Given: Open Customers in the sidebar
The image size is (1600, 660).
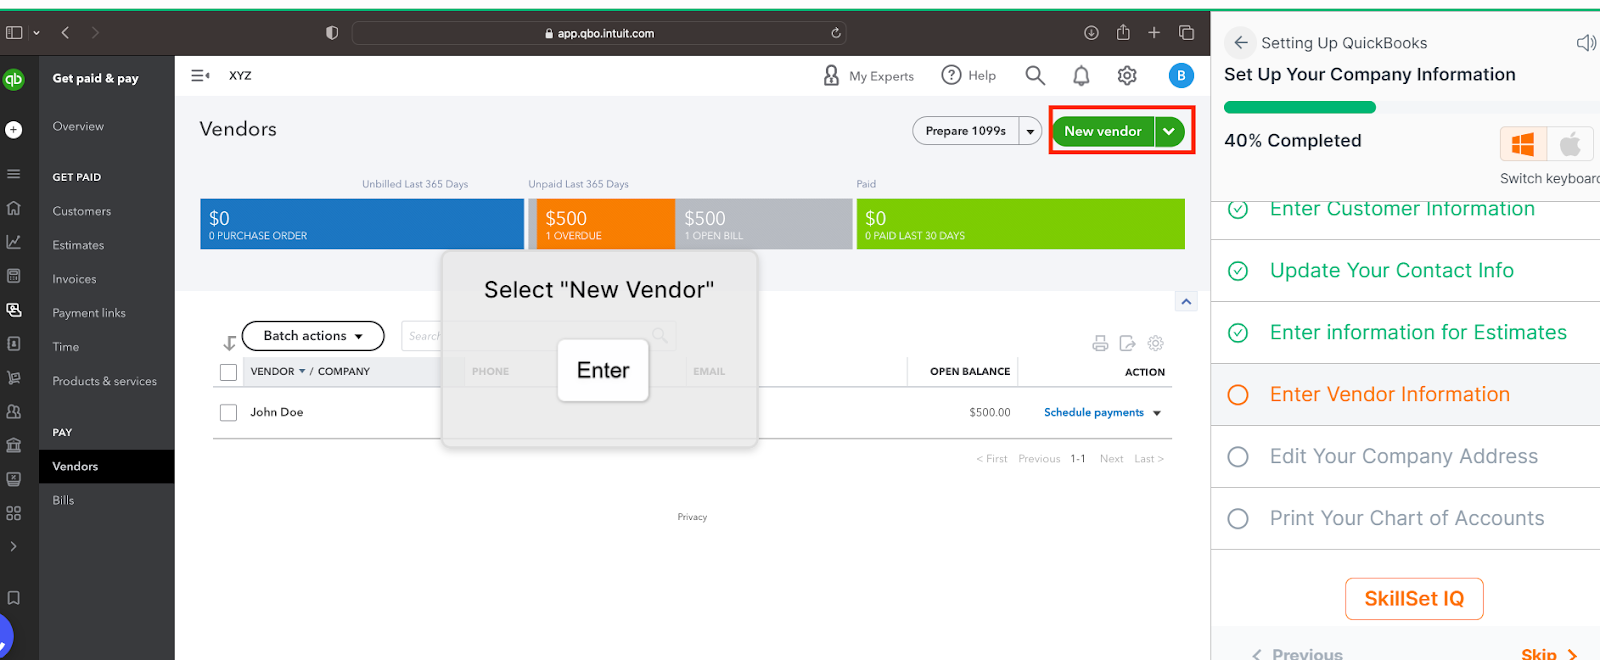Looking at the screenshot, I should tap(82, 211).
